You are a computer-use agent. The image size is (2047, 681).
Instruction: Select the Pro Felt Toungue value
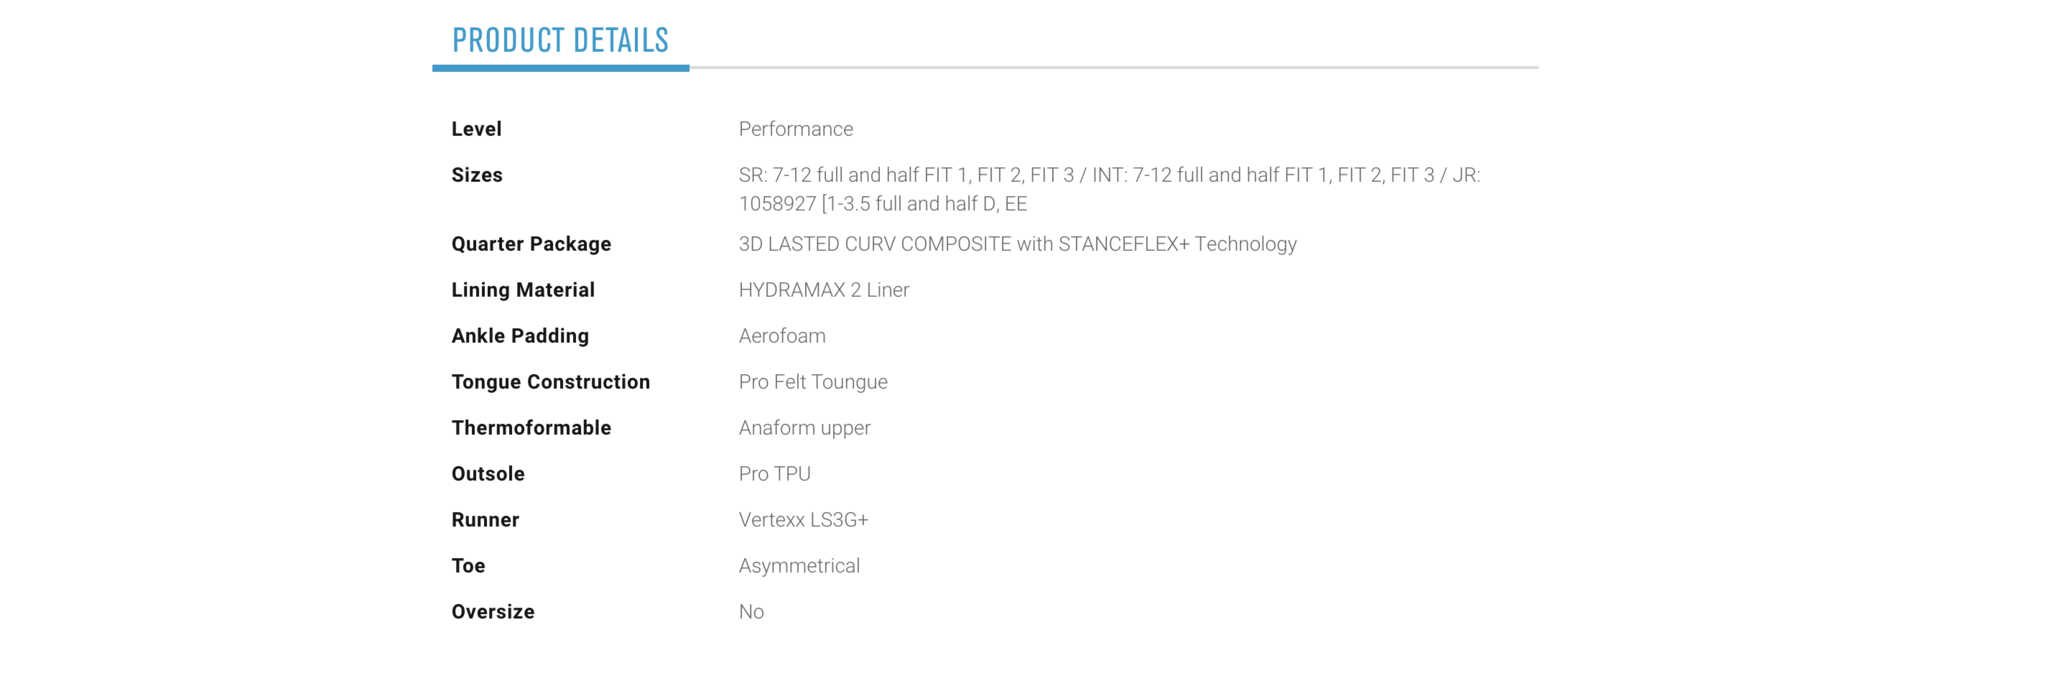coord(813,382)
